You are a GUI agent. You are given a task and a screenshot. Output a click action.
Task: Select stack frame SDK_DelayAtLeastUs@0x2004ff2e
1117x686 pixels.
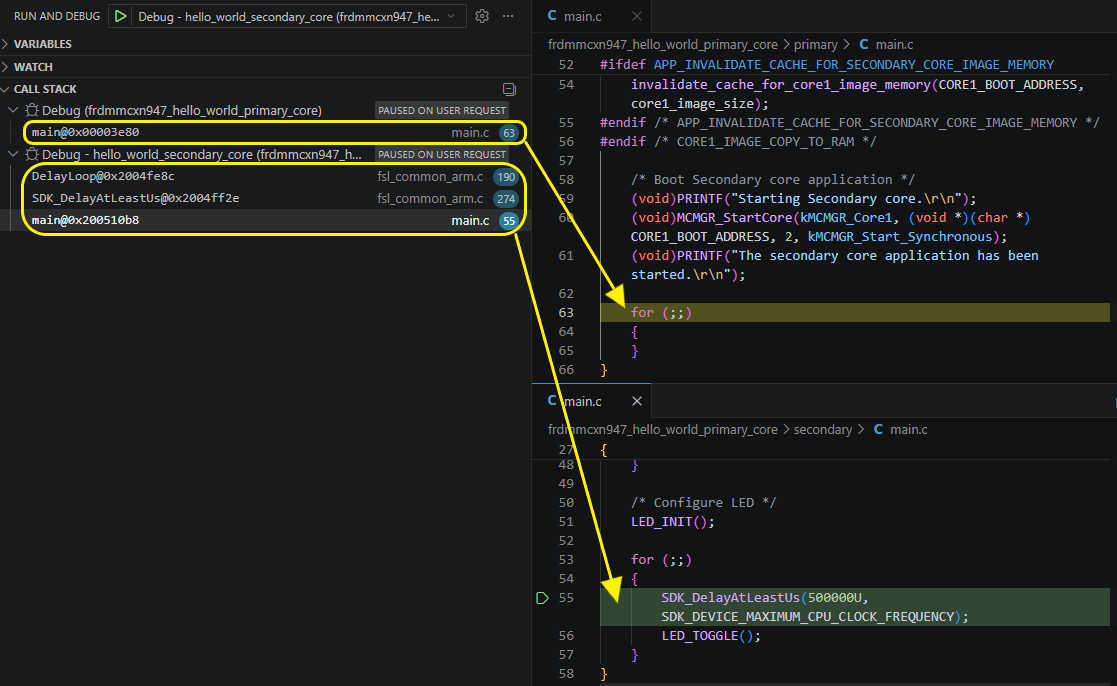pos(265,199)
